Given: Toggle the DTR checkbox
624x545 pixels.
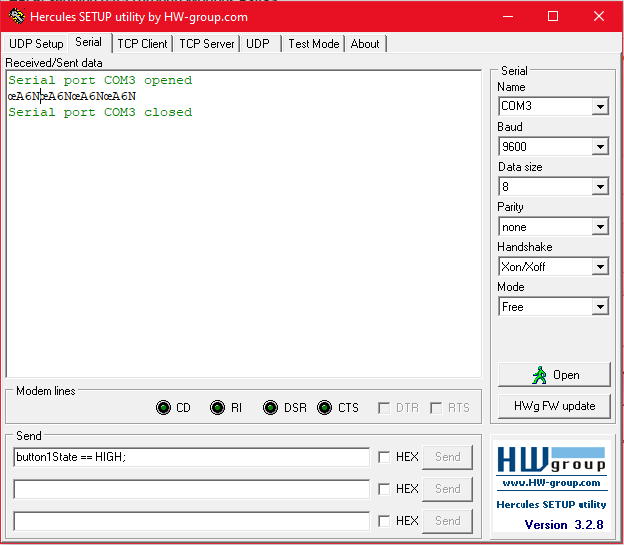Looking at the screenshot, I should (384, 408).
